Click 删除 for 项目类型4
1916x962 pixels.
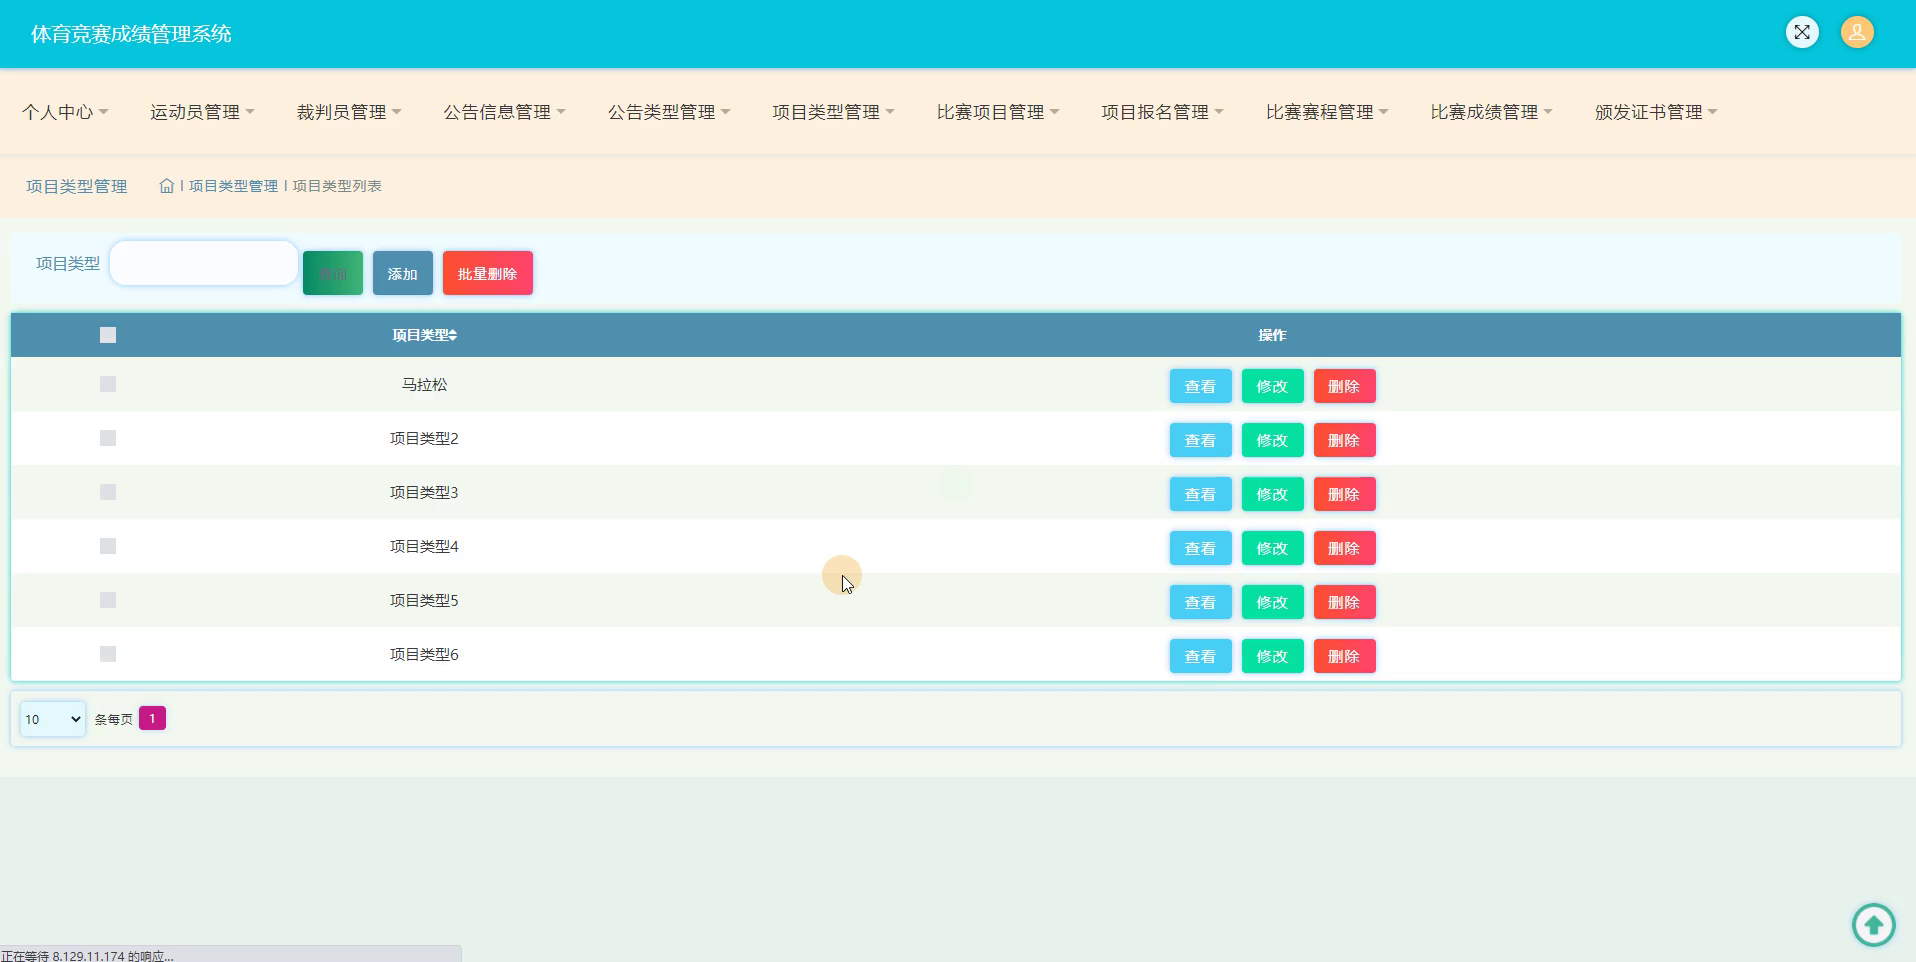point(1344,548)
